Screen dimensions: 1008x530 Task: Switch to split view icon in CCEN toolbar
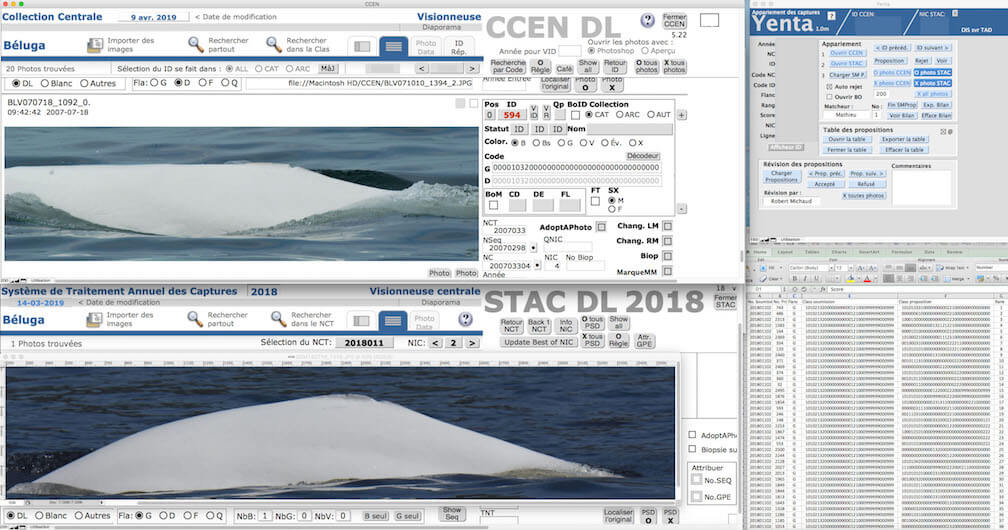362,47
